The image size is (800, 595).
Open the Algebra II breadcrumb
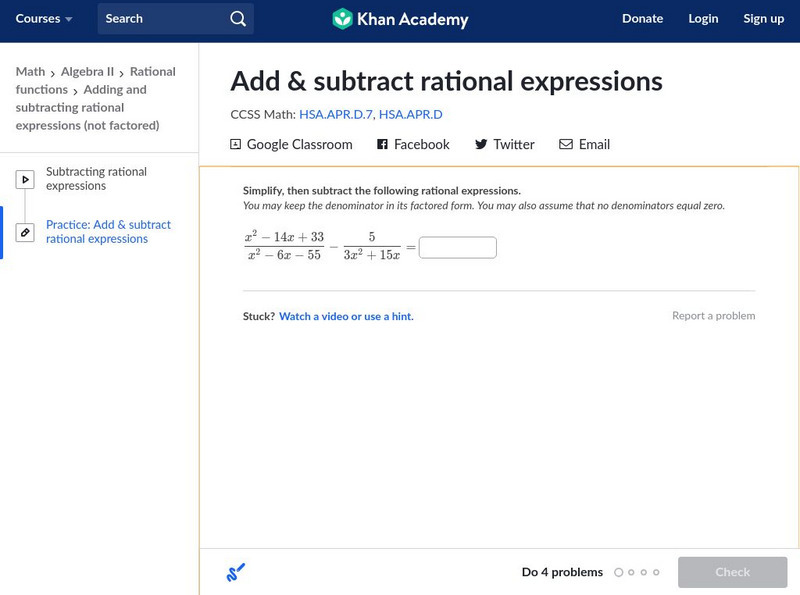[x=87, y=72]
